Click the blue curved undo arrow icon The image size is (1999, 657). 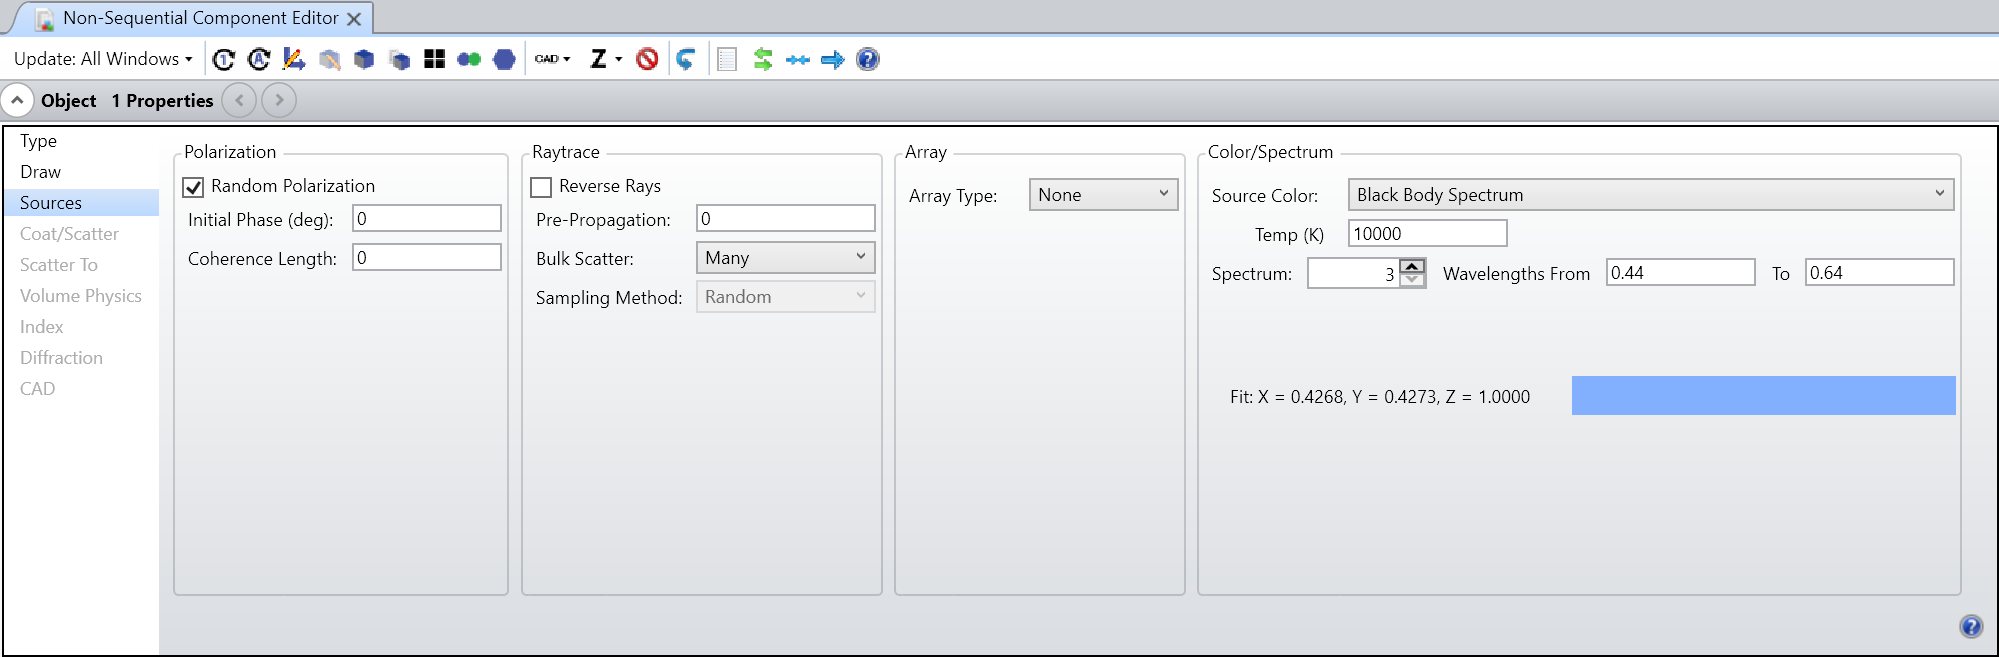[686, 60]
